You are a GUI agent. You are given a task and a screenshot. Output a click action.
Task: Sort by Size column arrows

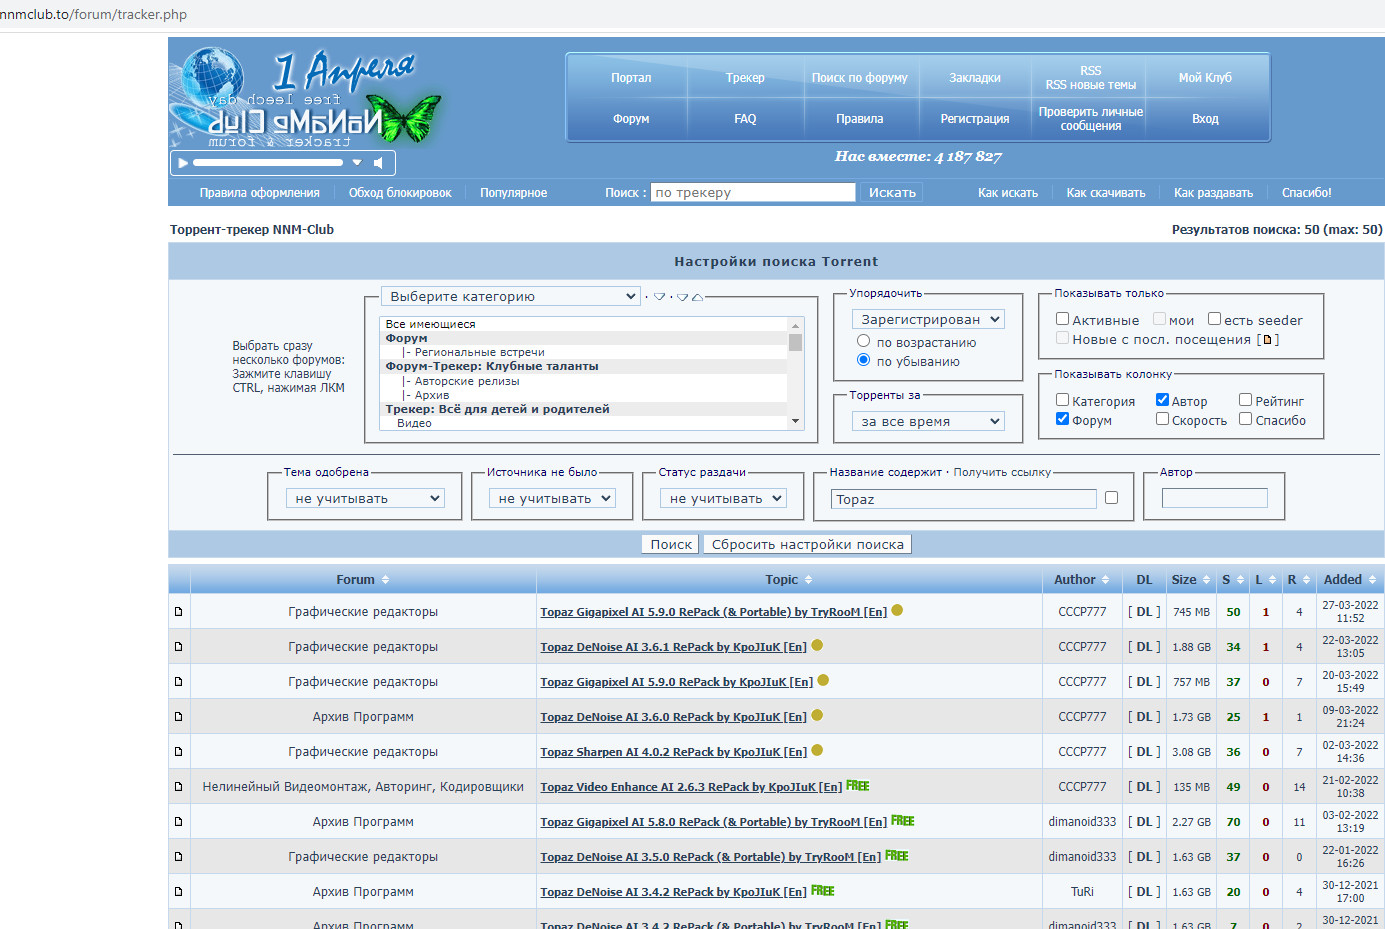[x=1206, y=580]
